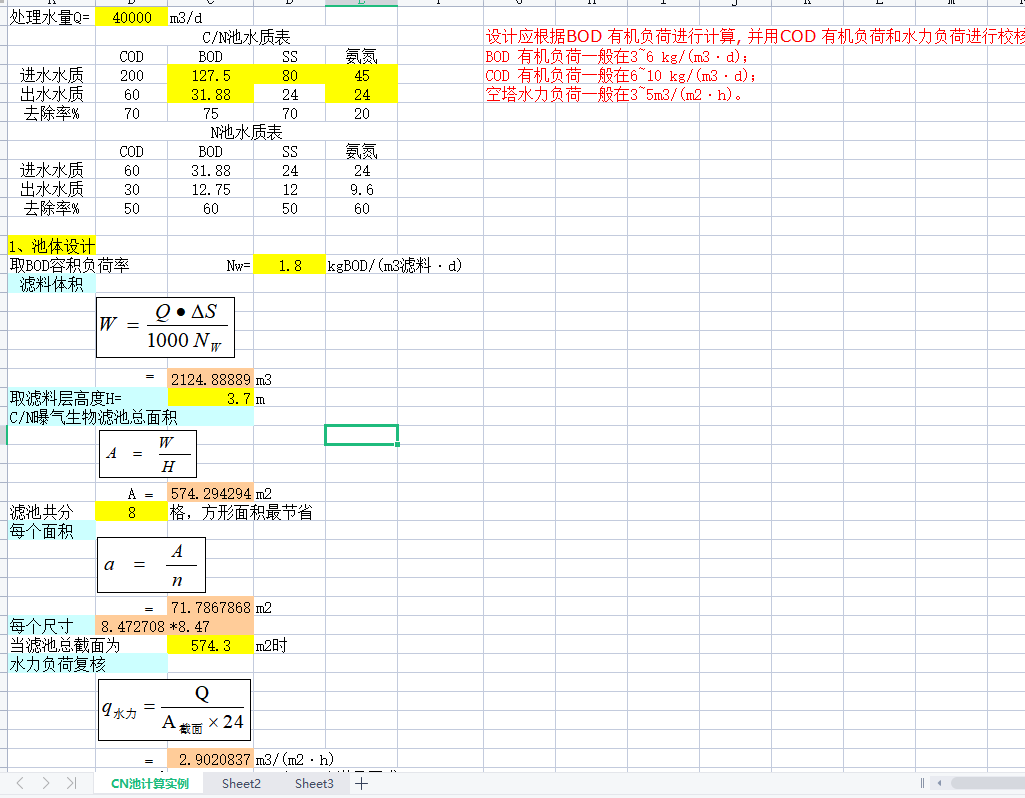
Task: Select the red text 空塔水力负荷一般在3~5m3
Action: pyautogui.click(x=614, y=94)
